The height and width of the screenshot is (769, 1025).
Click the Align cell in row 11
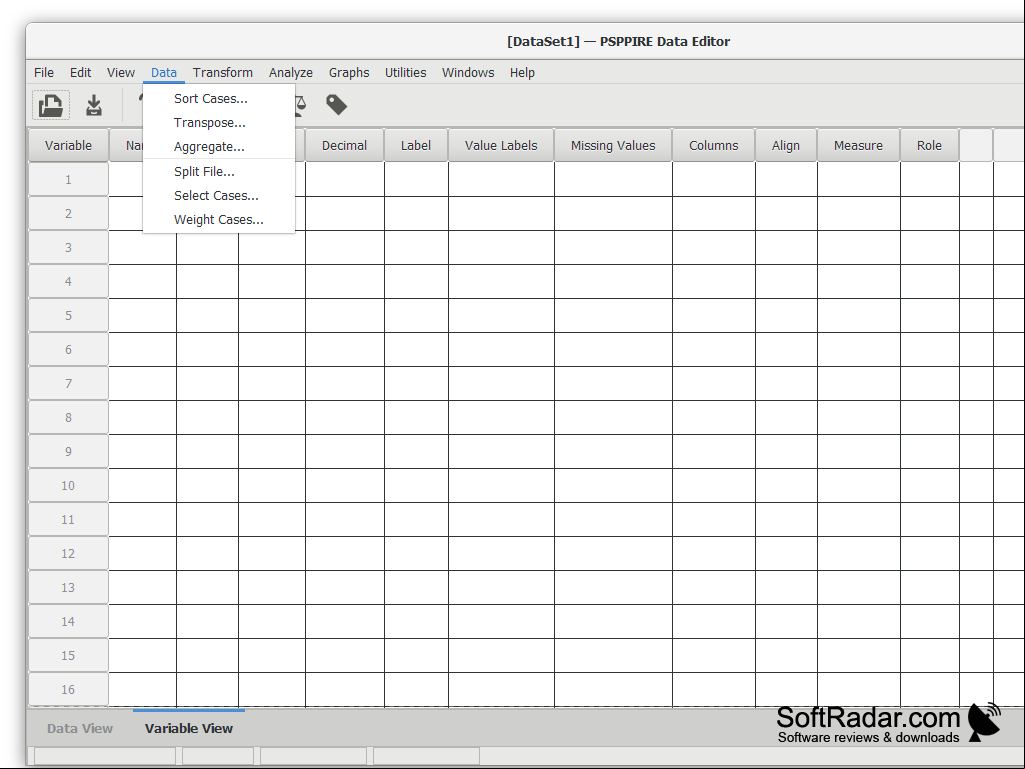coord(786,519)
